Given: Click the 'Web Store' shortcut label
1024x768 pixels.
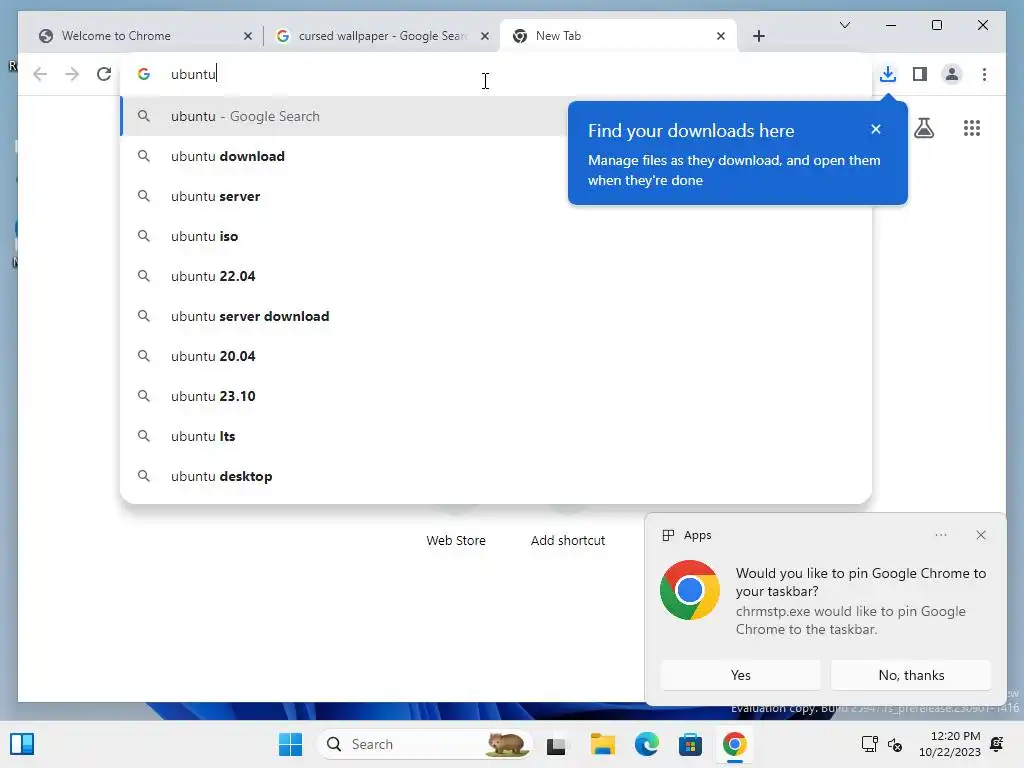Looking at the screenshot, I should 456,540.
